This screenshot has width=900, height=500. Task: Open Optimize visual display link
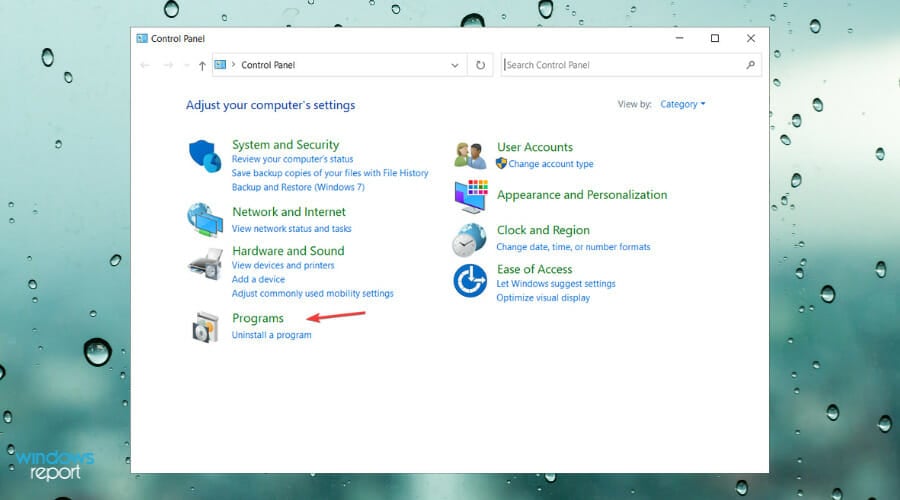tap(543, 297)
